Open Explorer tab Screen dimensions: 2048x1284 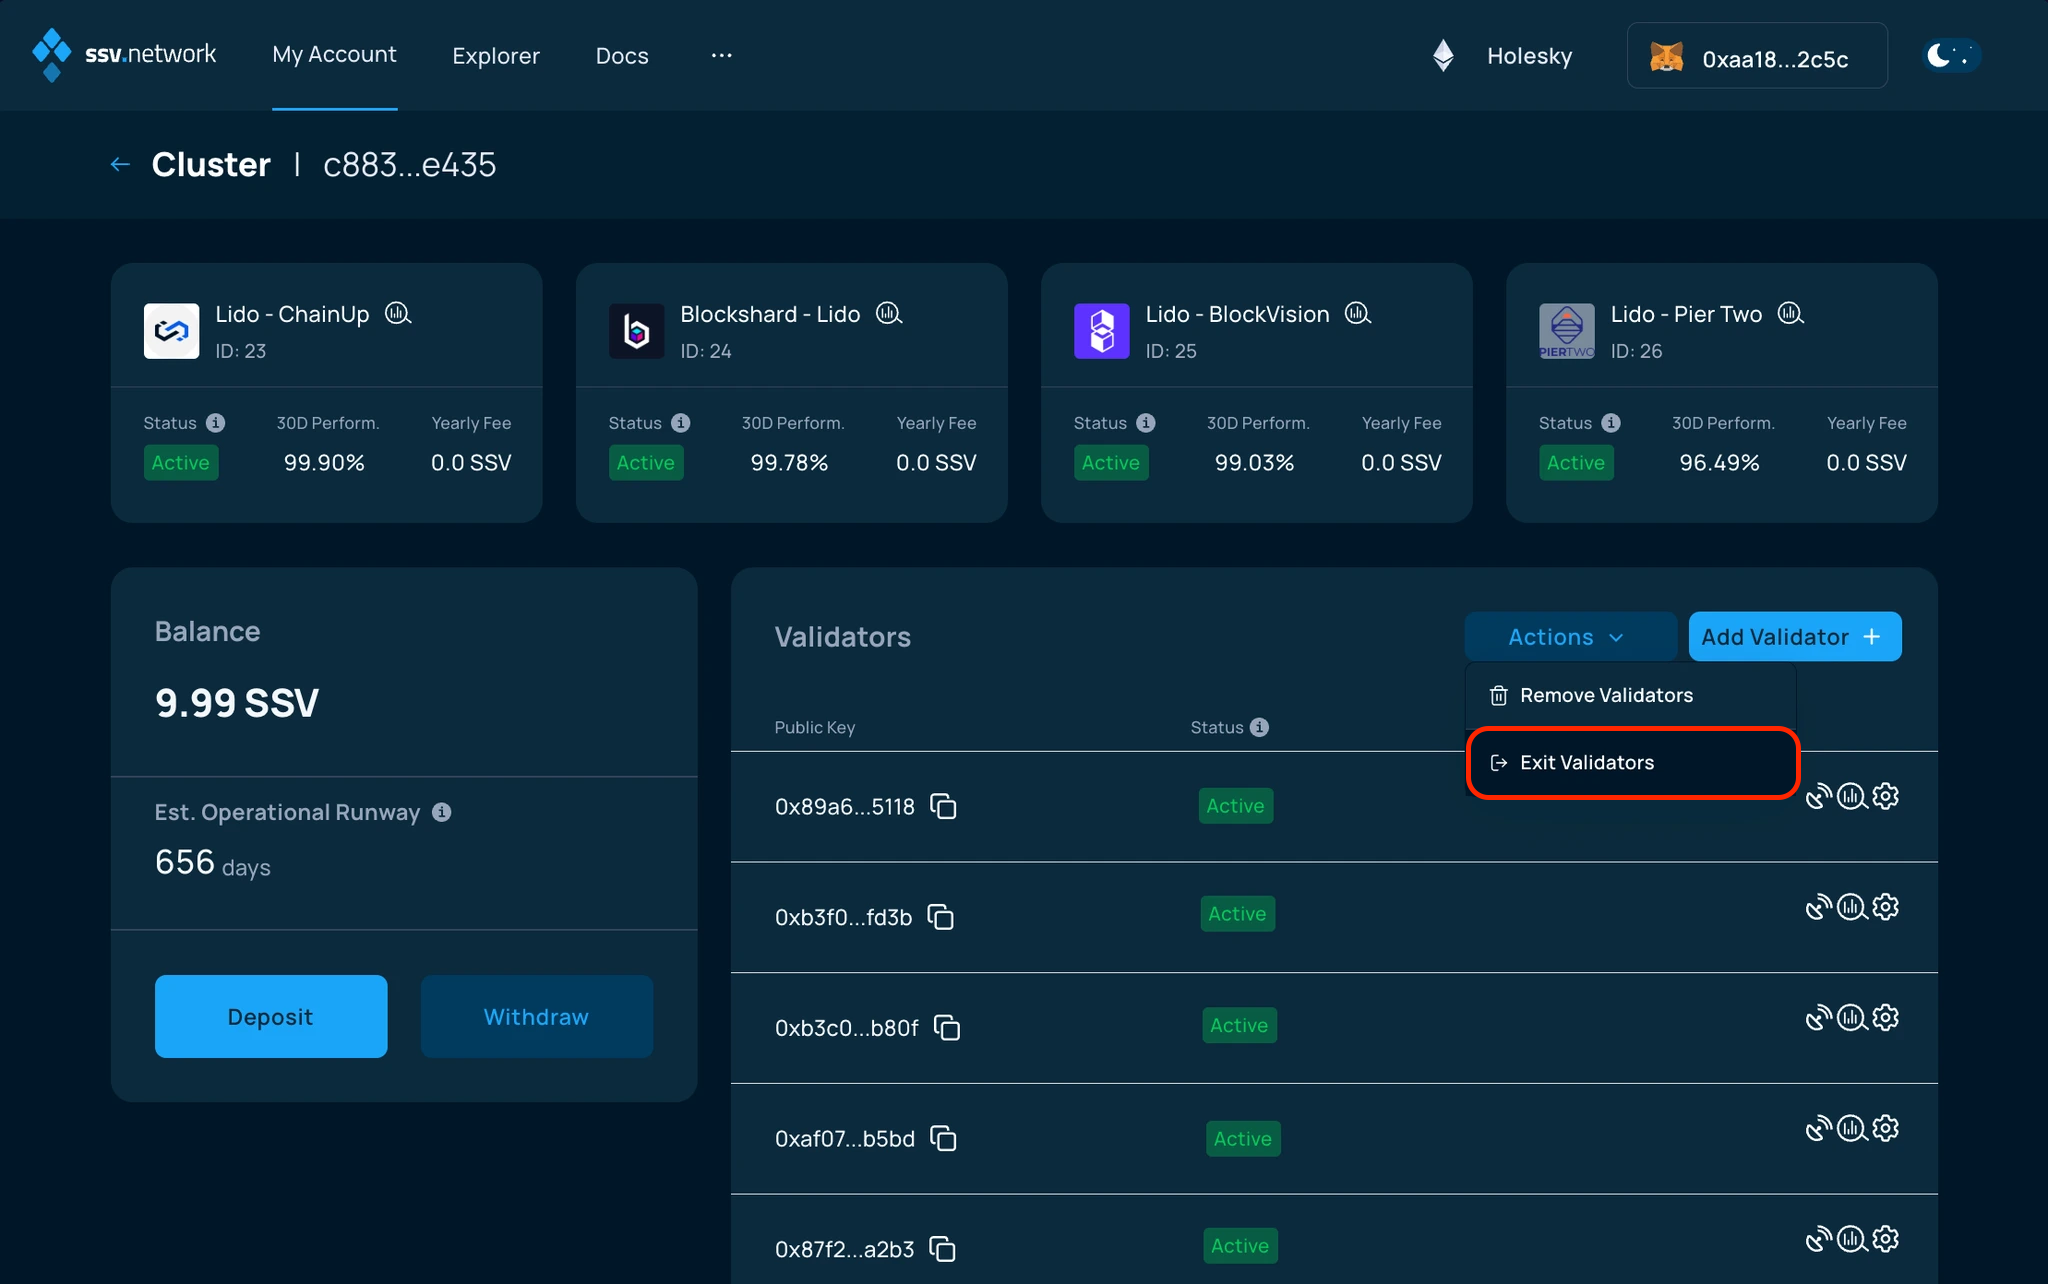point(496,56)
